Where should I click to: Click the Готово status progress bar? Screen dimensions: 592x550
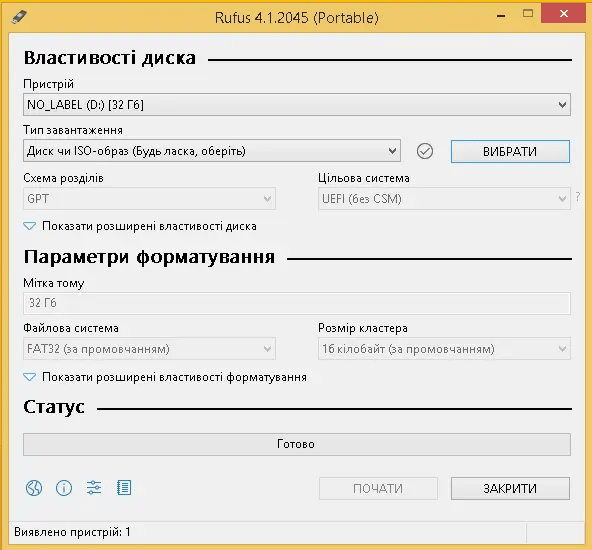tap(297, 444)
